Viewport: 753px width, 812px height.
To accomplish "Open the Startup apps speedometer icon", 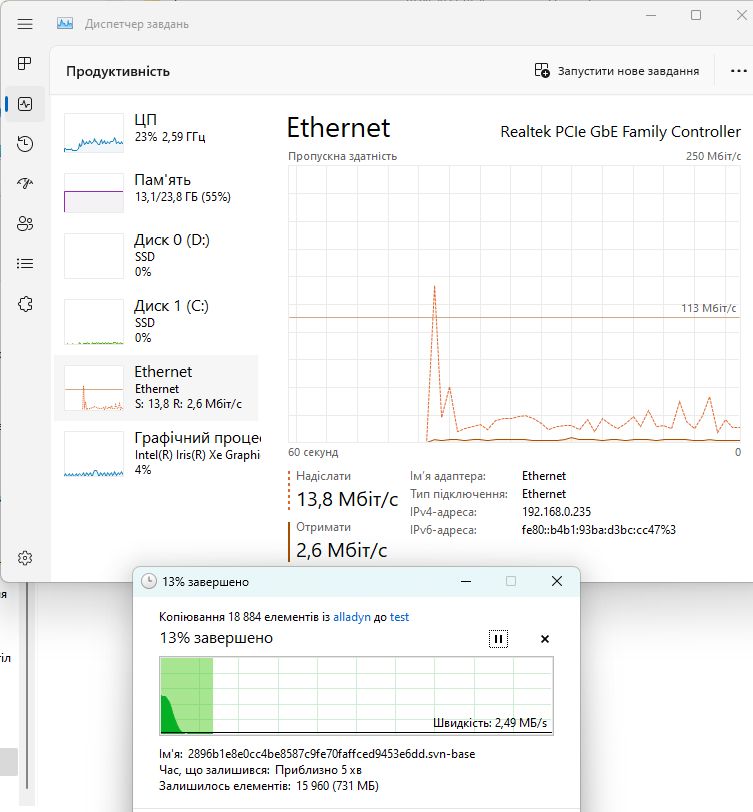I will [x=25, y=183].
